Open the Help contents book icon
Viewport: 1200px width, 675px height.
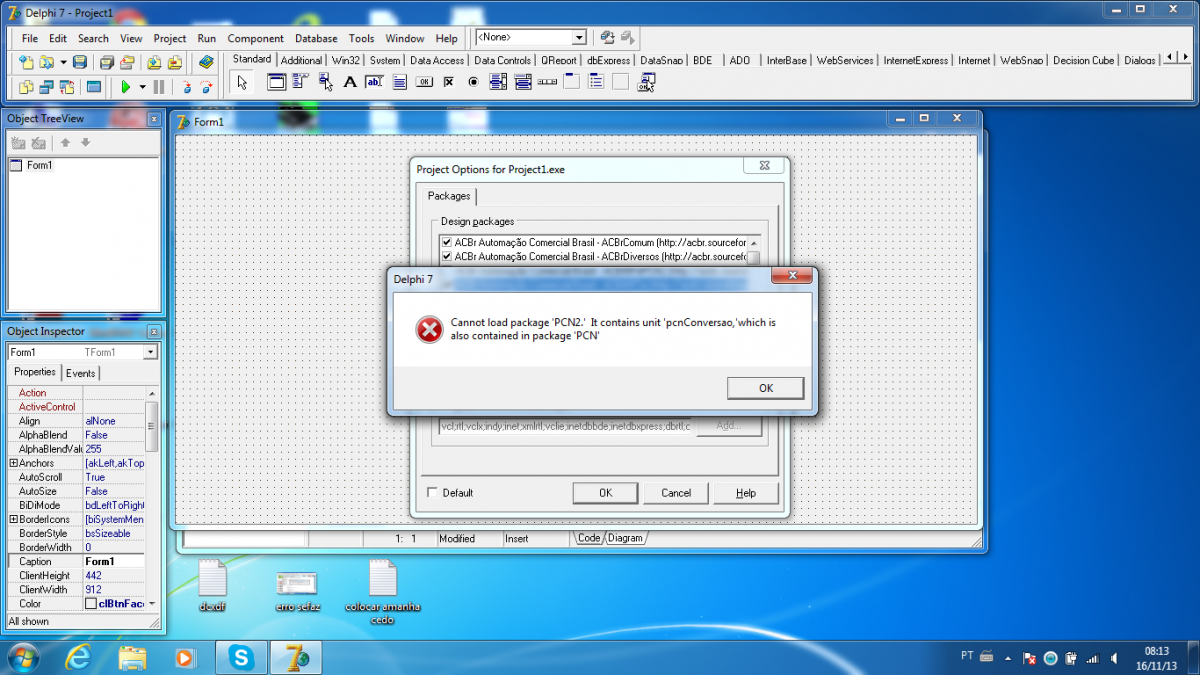tap(206, 62)
